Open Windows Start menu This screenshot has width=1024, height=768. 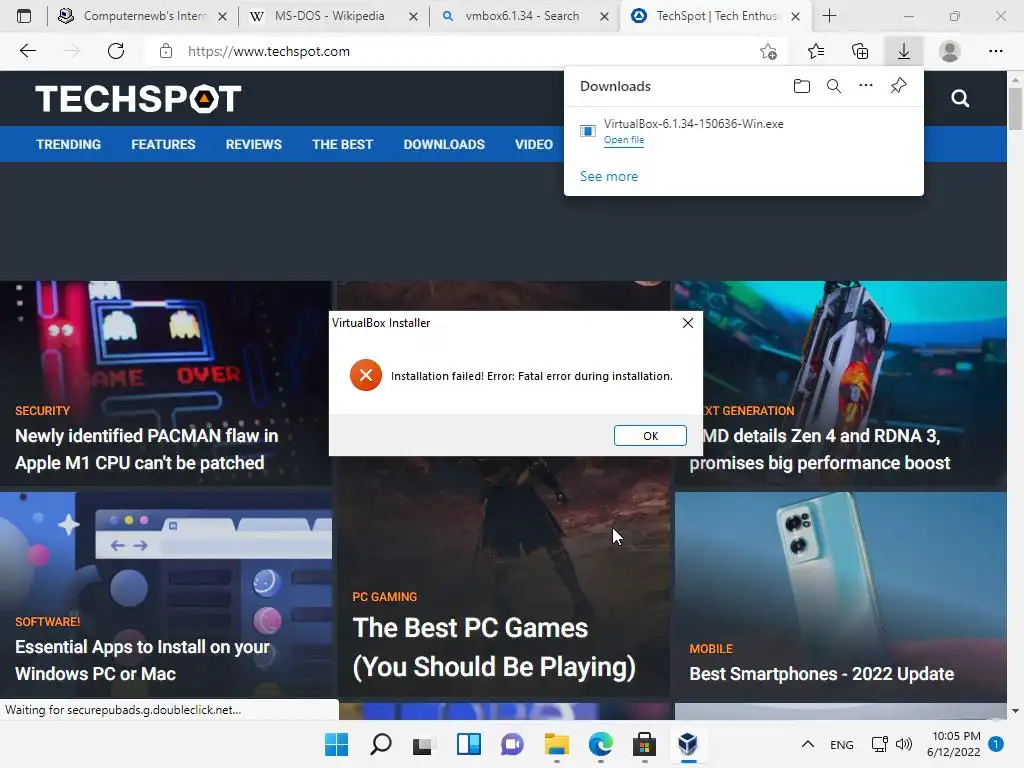tap(337, 744)
